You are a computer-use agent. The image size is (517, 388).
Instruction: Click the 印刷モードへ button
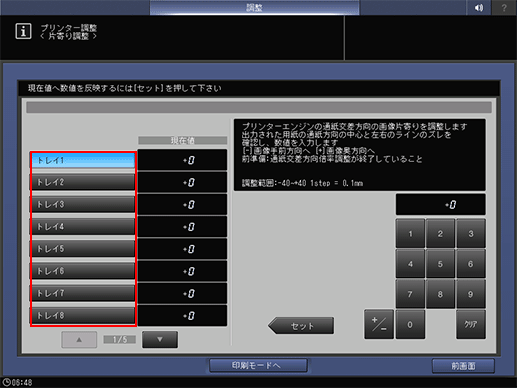pyautogui.click(x=258, y=366)
